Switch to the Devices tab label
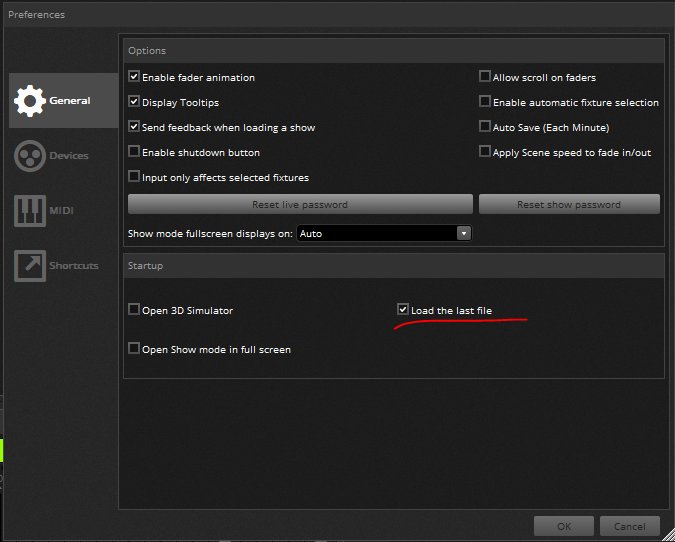675x542 pixels. click(69, 156)
